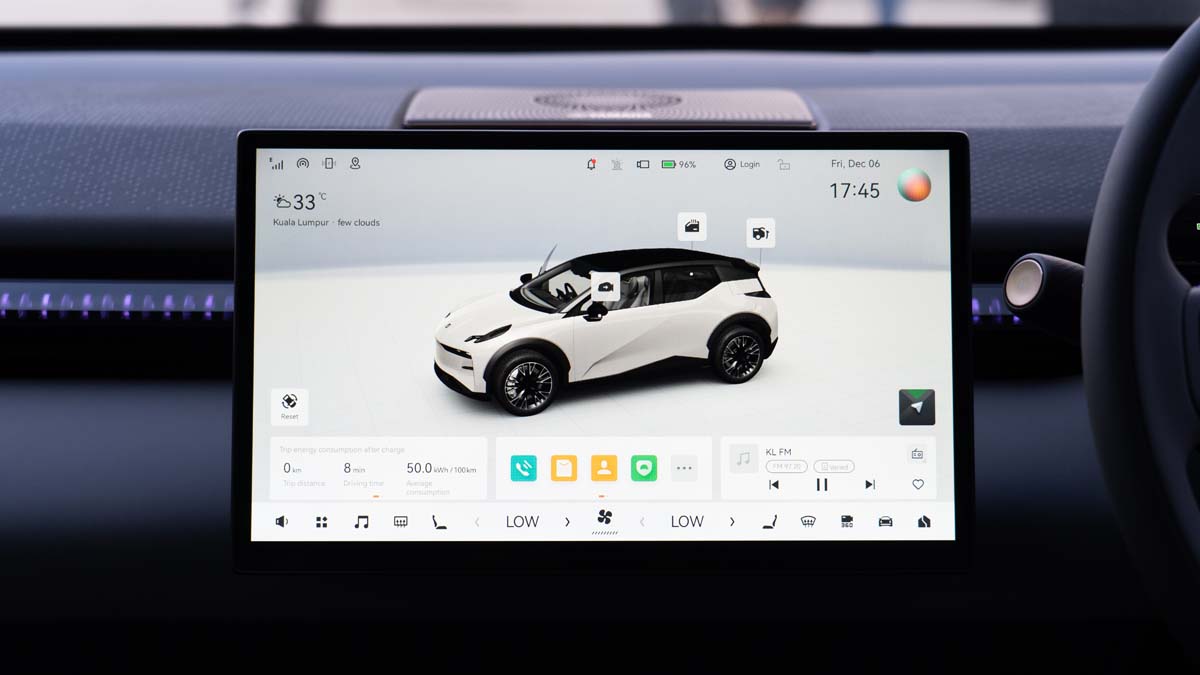Decrease right temperature with left chevron

pyautogui.click(x=642, y=521)
